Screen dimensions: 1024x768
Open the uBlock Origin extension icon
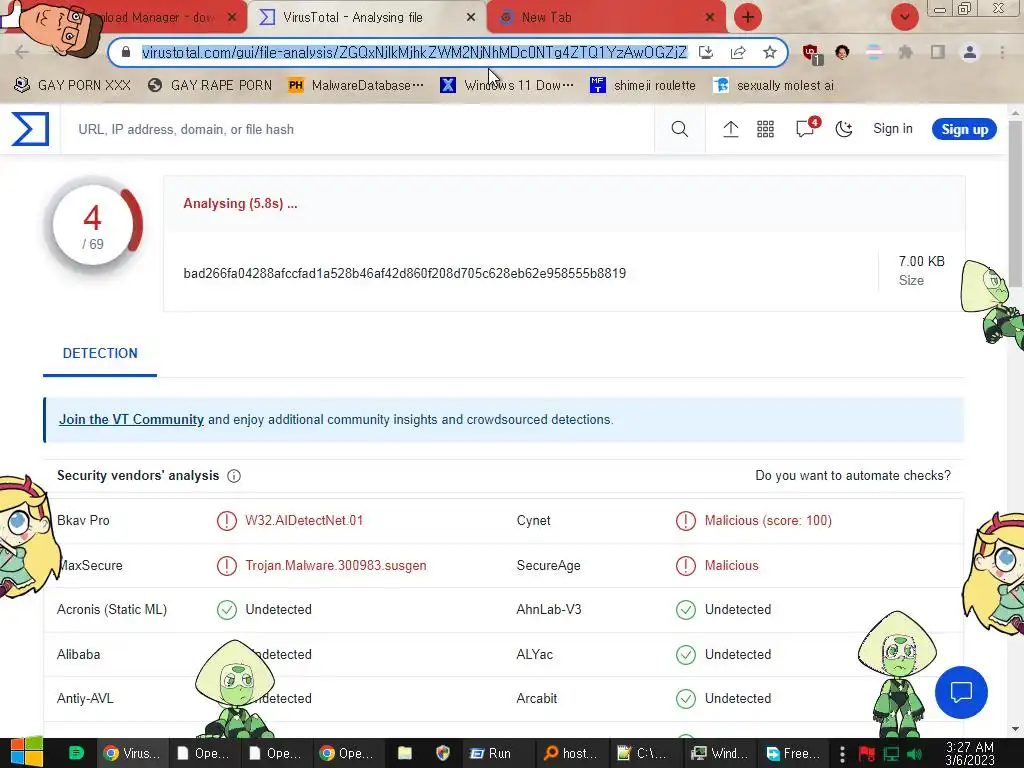point(812,53)
